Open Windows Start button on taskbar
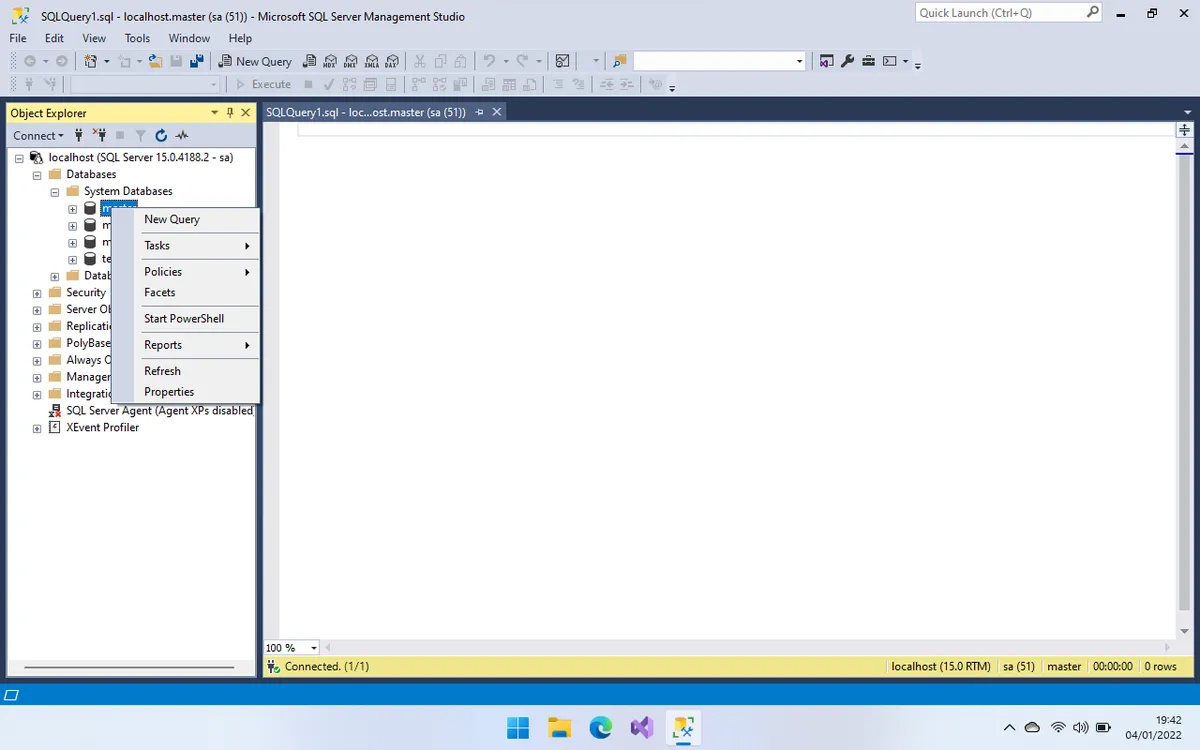 click(518, 728)
